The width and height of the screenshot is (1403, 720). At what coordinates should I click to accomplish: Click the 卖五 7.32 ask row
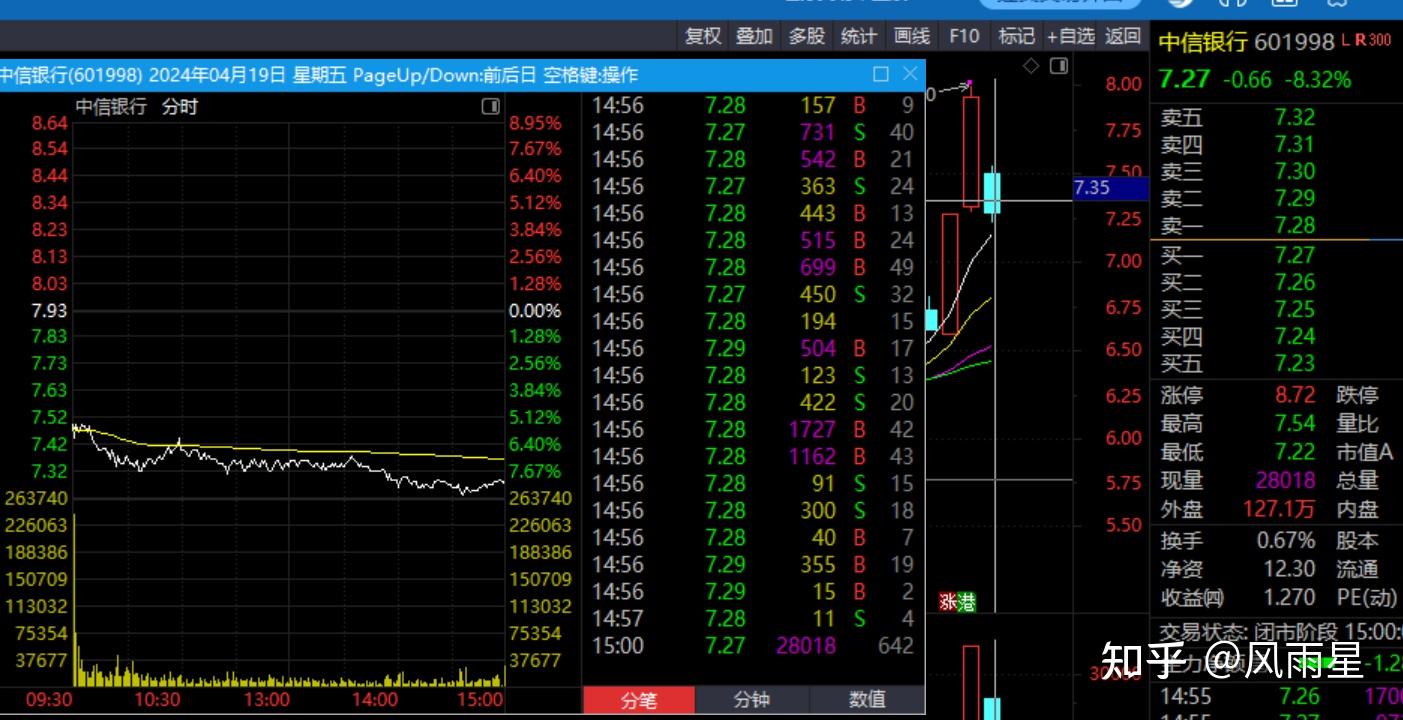click(1276, 118)
